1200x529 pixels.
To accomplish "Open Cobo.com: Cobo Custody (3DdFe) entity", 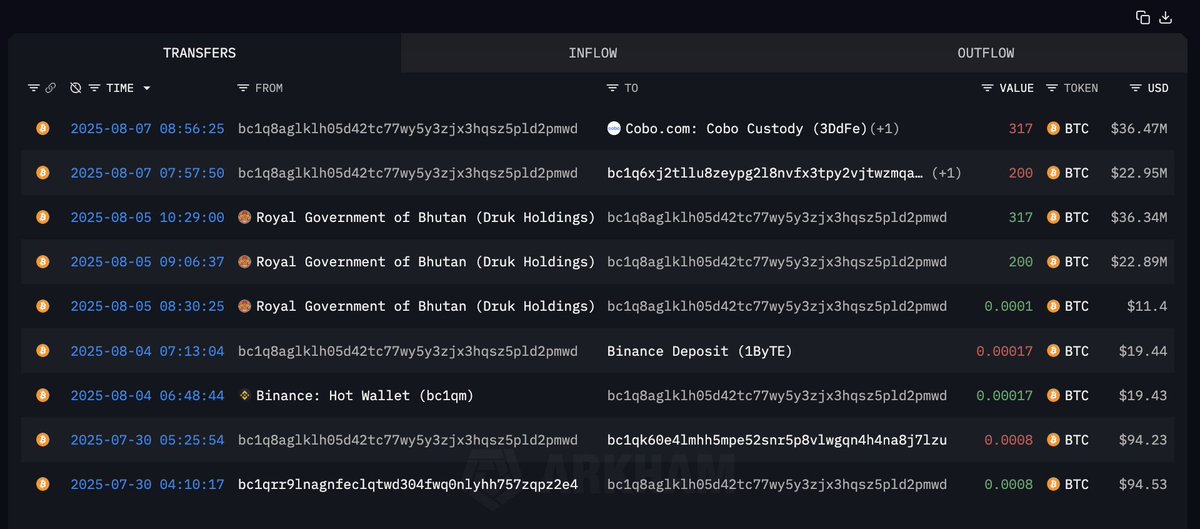I will [746, 128].
